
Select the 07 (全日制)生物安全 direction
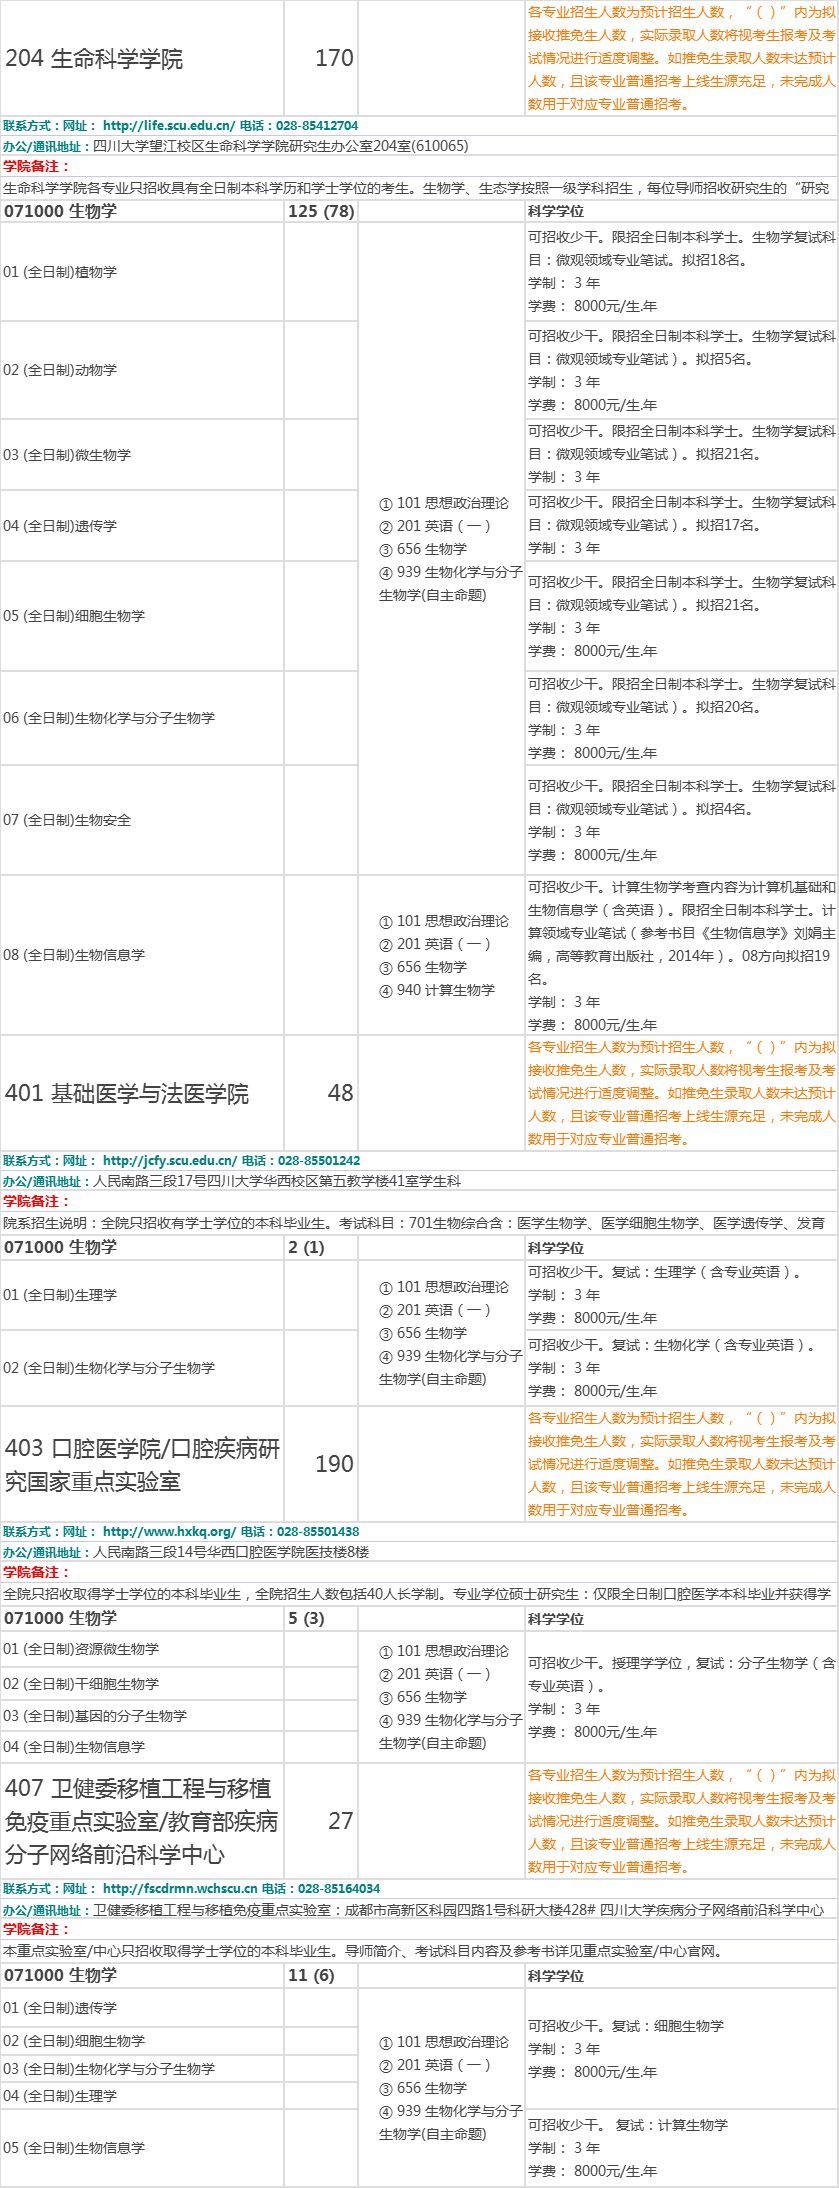point(67,820)
